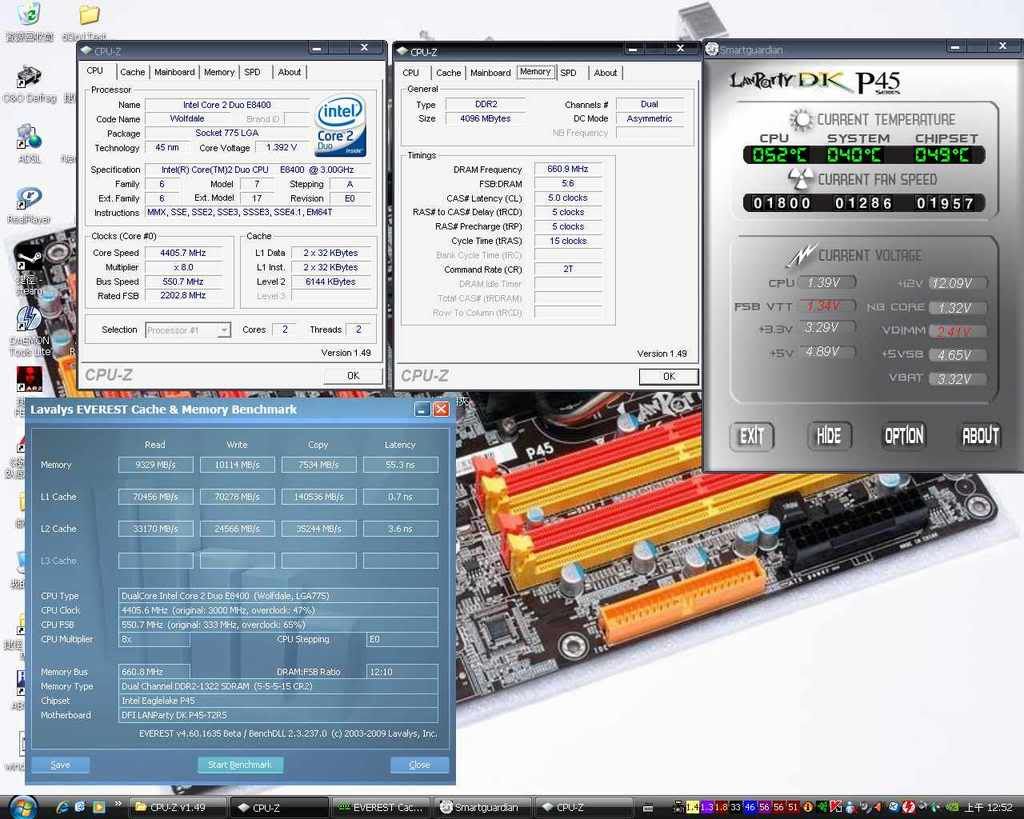The height and width of the screenshot is (819, 1024).
Task: Click the LanParty DK P45 logo in Smartguardian
Action: [x=814, y=82]
